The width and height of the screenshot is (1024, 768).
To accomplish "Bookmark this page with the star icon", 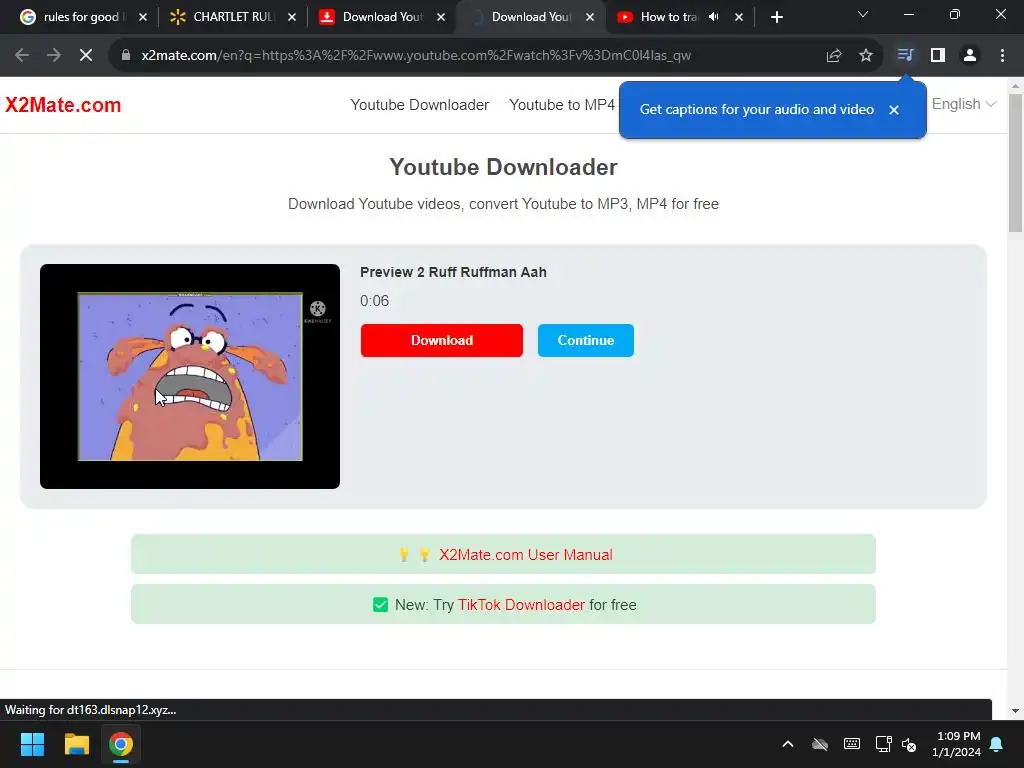I will pyautogui.click(x=865, y=56).
